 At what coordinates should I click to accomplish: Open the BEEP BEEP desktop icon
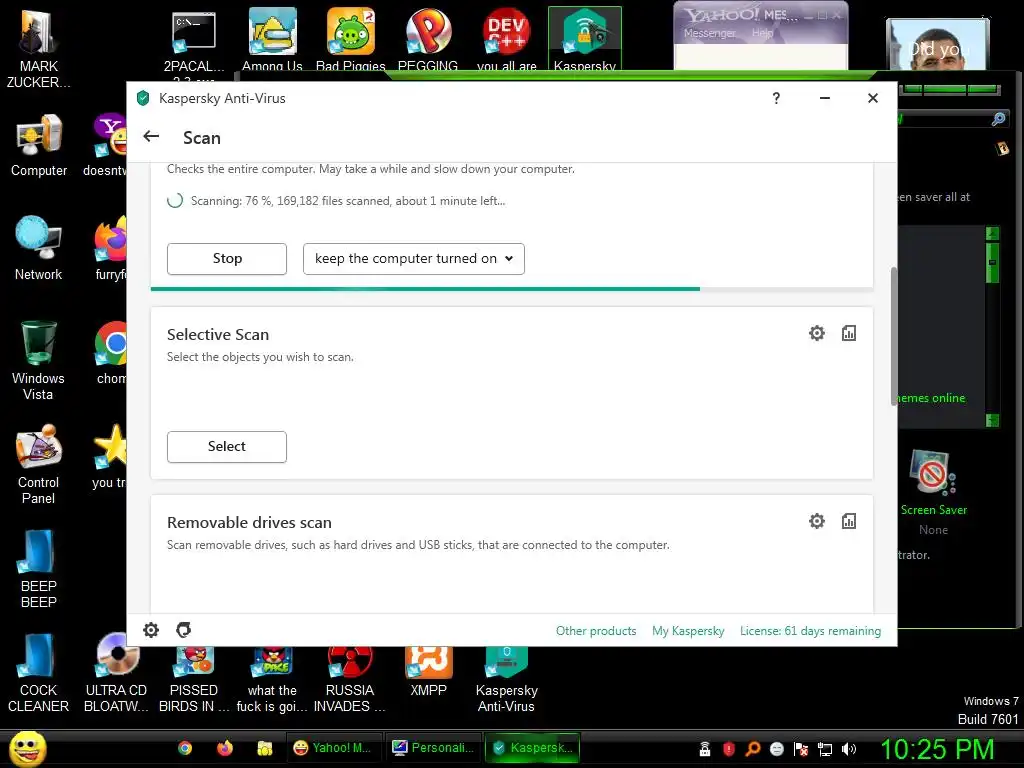click(38, 569)
